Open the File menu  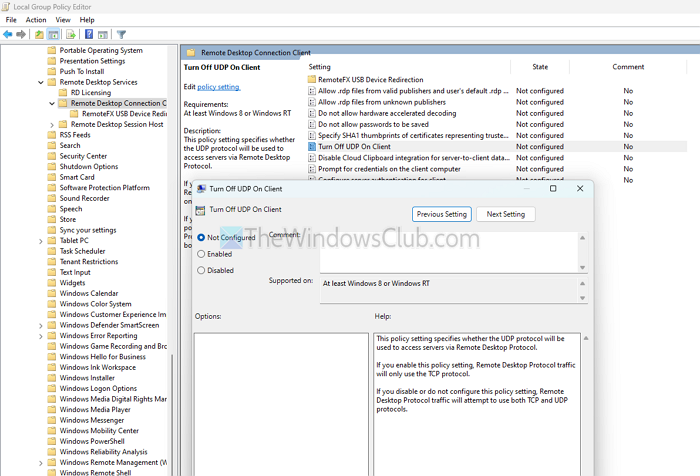pyautogui.click(x=11, y=20)
